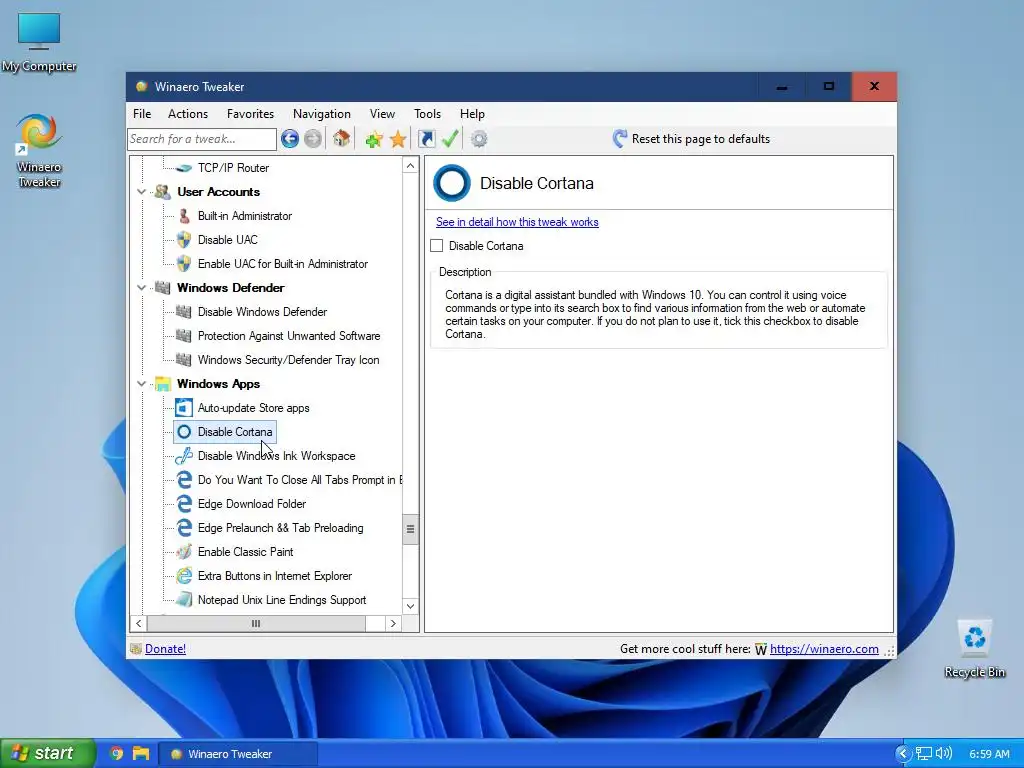This screenshot has height=768, width=1024.
Task: Click the volume speaker tray icon
Action: [944, 754]
